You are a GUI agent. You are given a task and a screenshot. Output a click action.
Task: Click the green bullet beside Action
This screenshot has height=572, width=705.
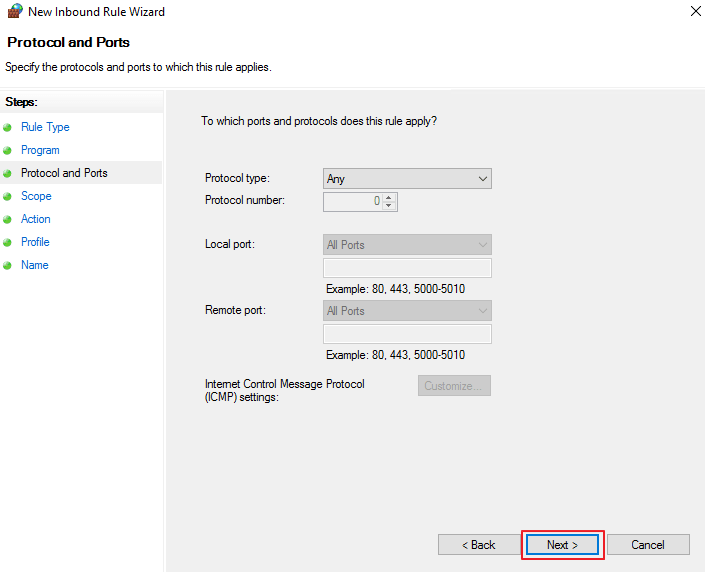(7, 219)
